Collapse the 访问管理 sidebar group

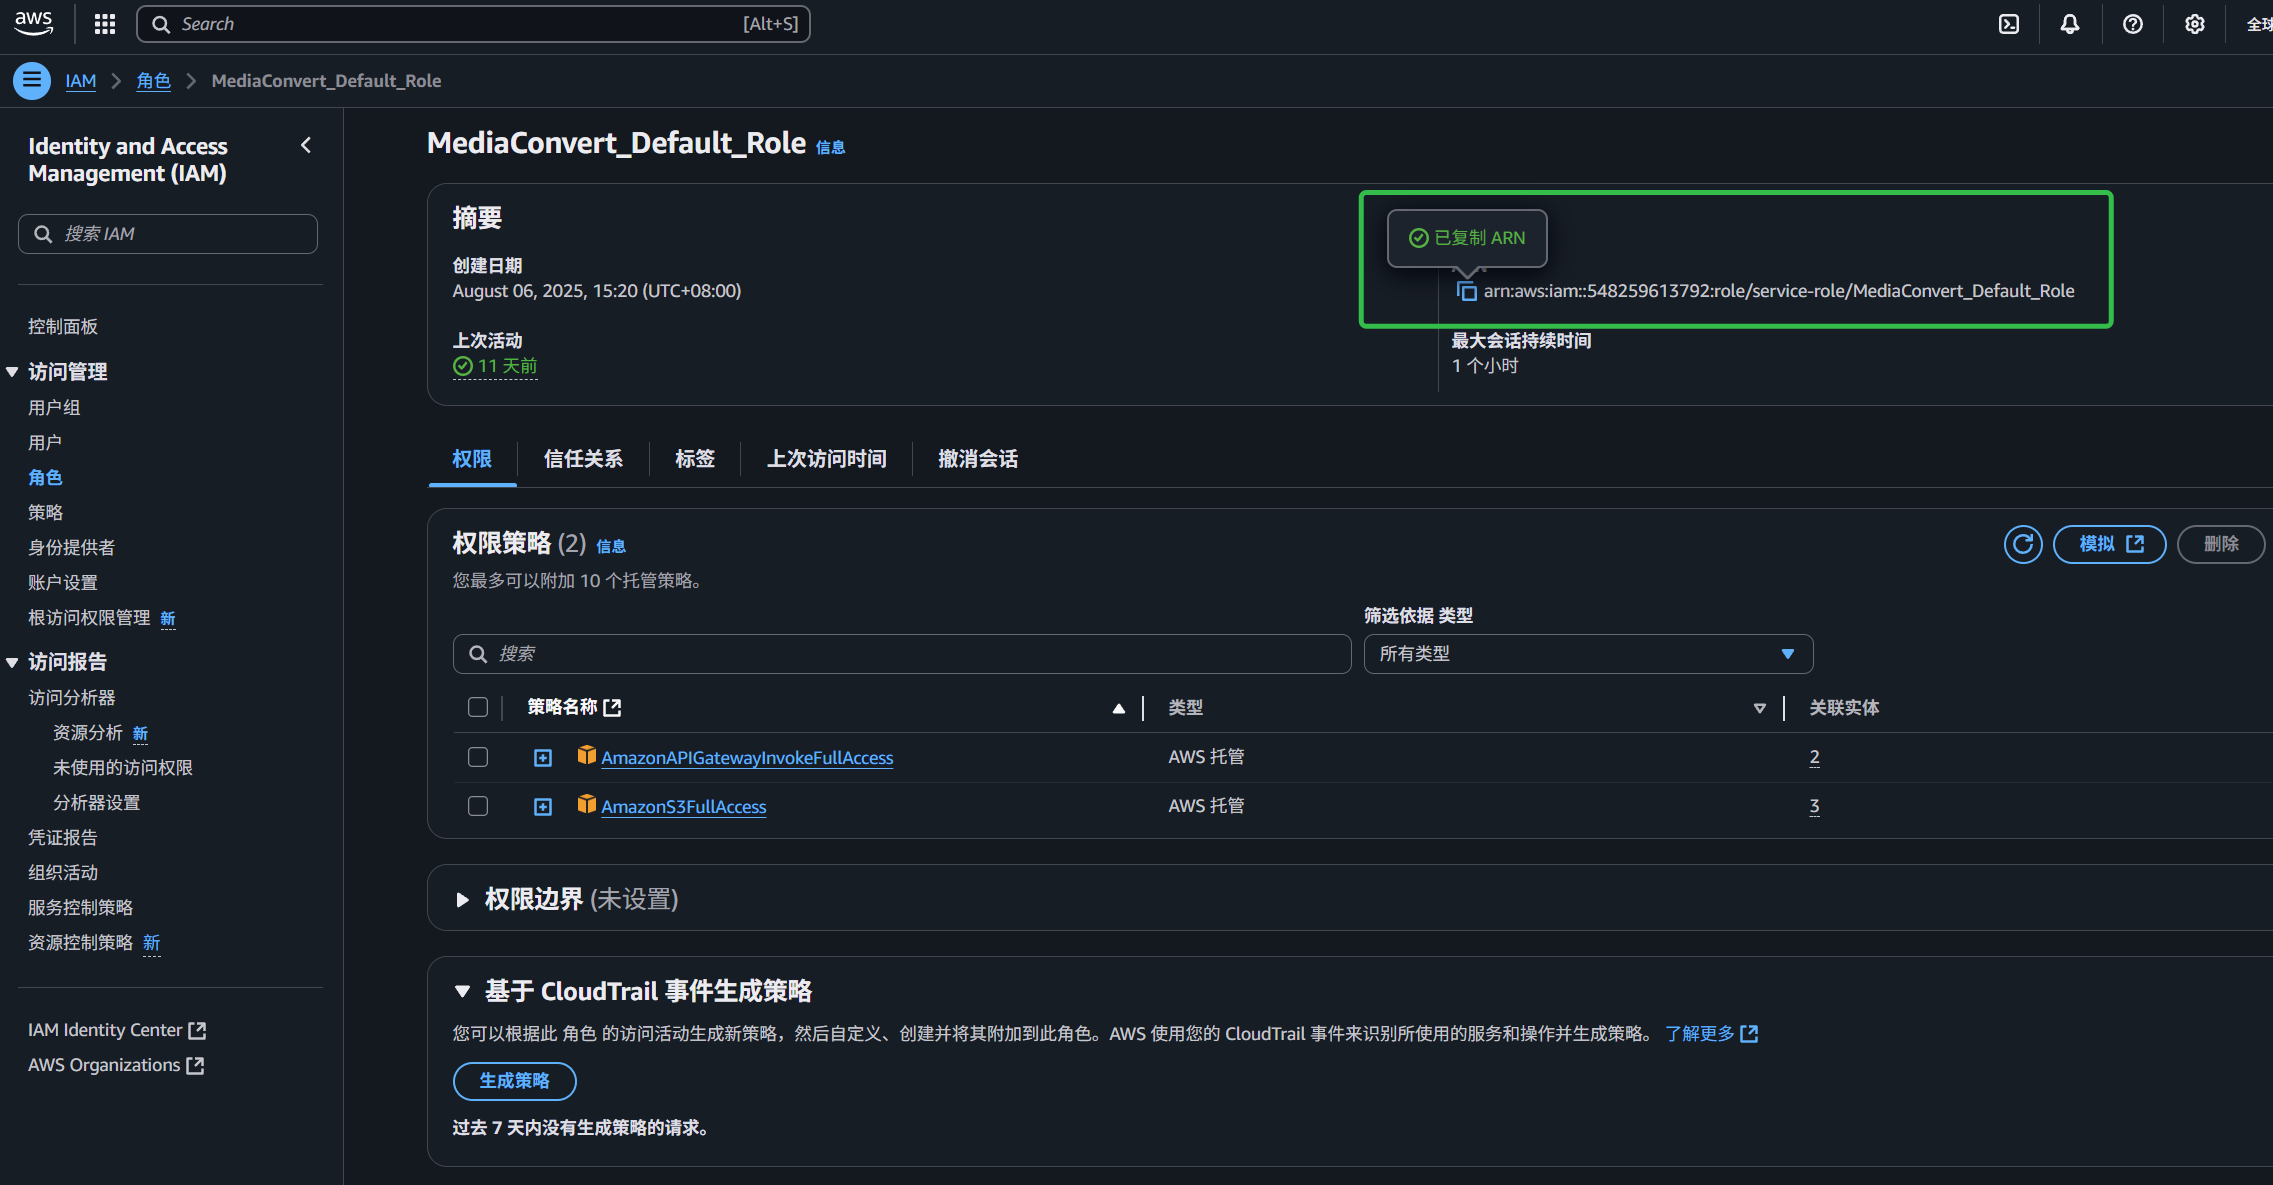point(12,372)
